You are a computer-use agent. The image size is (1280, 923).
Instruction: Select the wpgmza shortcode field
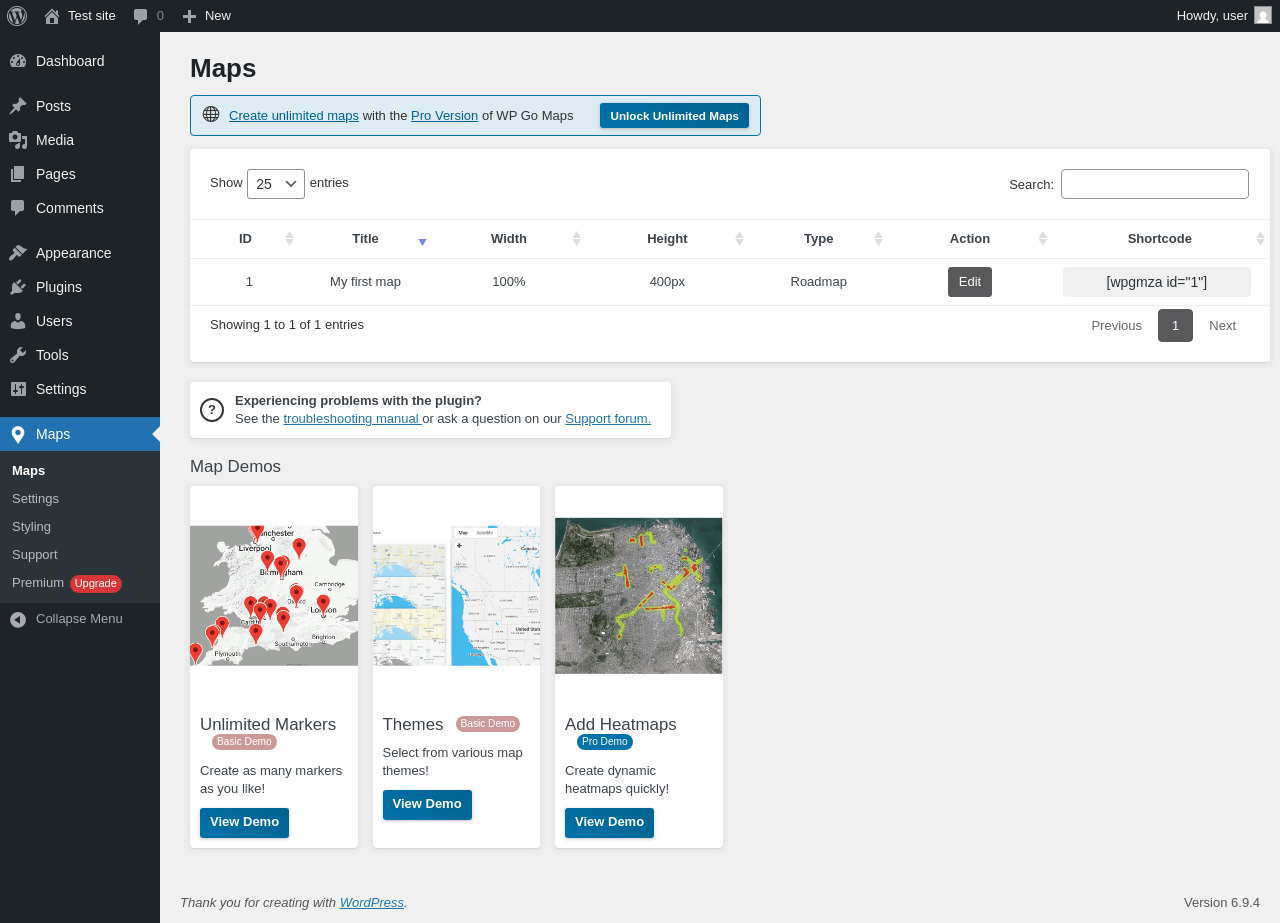(x=1156, y=282)
